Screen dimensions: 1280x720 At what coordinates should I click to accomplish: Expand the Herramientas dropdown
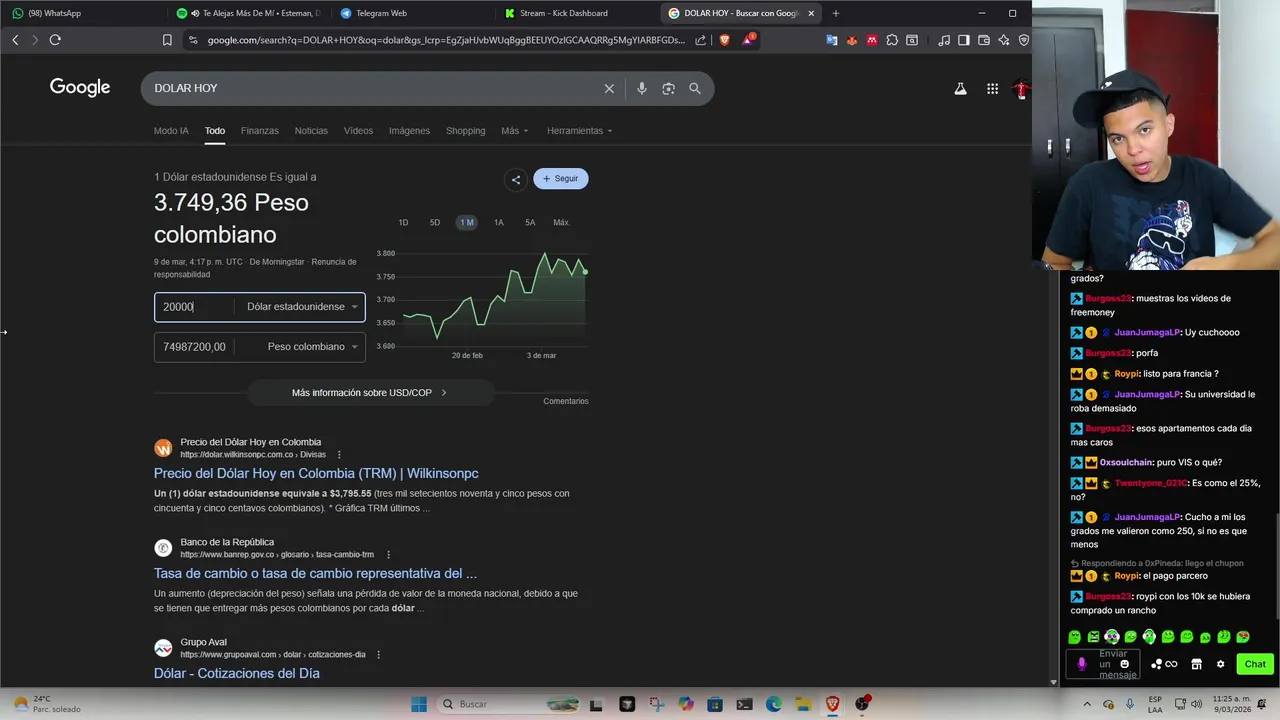[580, 131]
